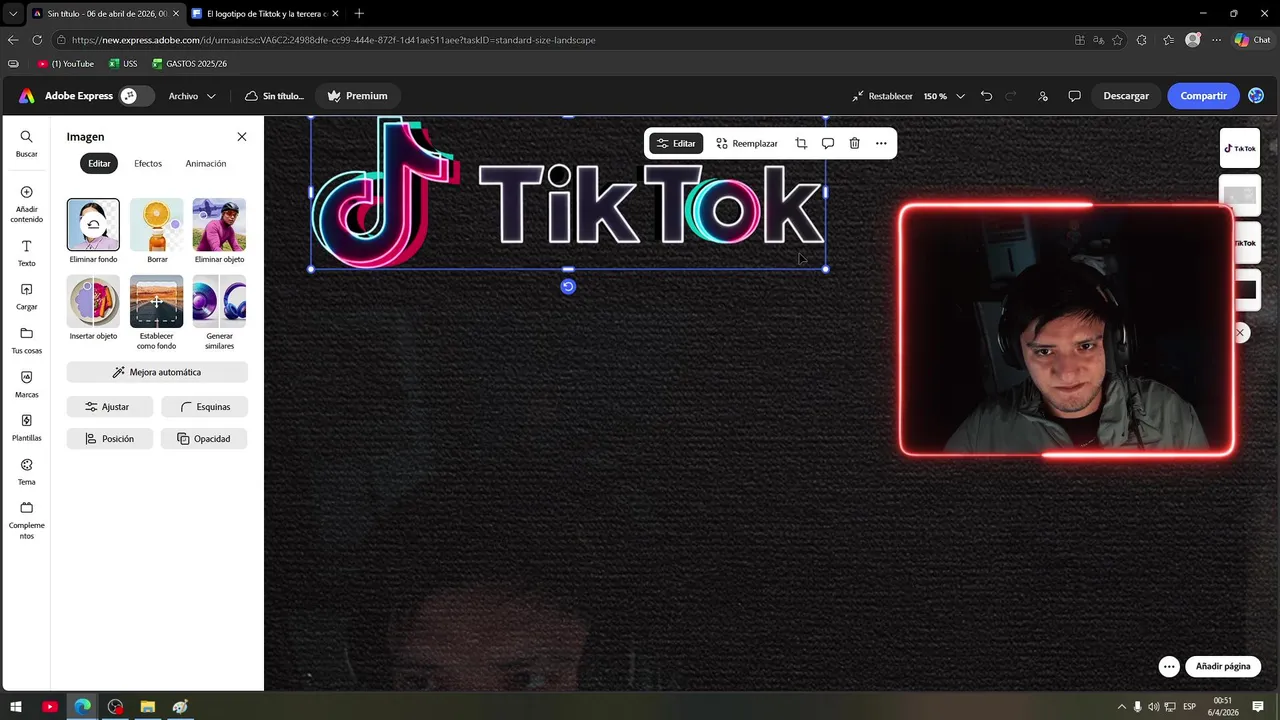
Task: Switch to the Editar tab in Imagen panel
Action: [x=99, y=163]
